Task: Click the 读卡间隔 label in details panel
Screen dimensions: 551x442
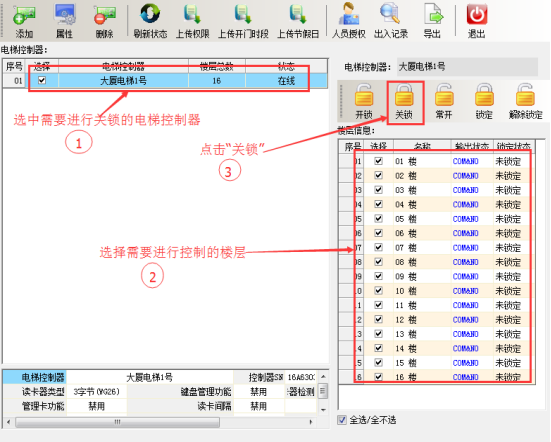Action: pos(214,406)
